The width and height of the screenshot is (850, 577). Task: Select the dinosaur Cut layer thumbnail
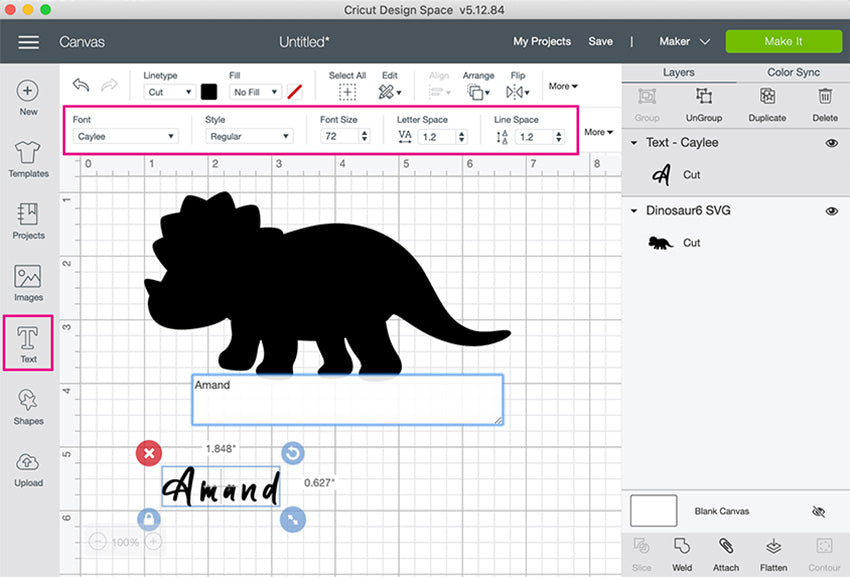(x=660, y=242)
